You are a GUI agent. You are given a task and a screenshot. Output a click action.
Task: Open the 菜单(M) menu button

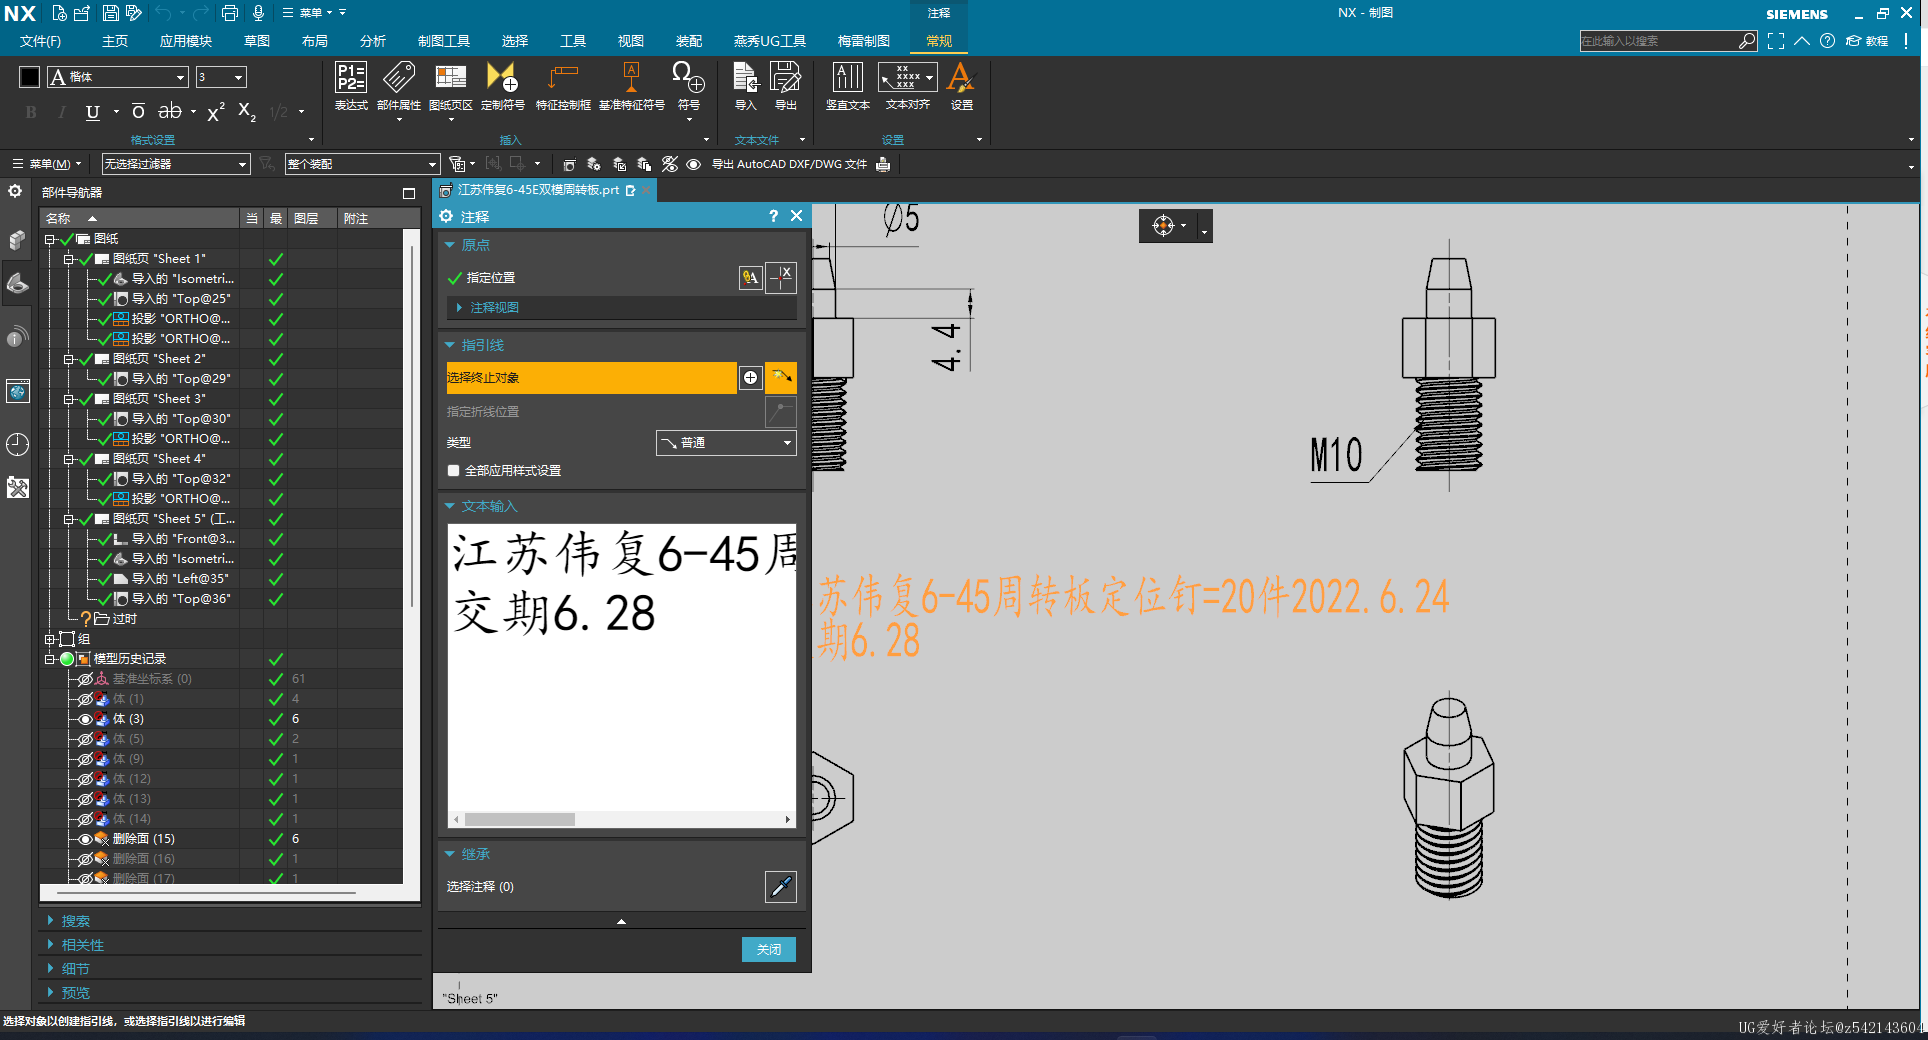pos(47,164)
